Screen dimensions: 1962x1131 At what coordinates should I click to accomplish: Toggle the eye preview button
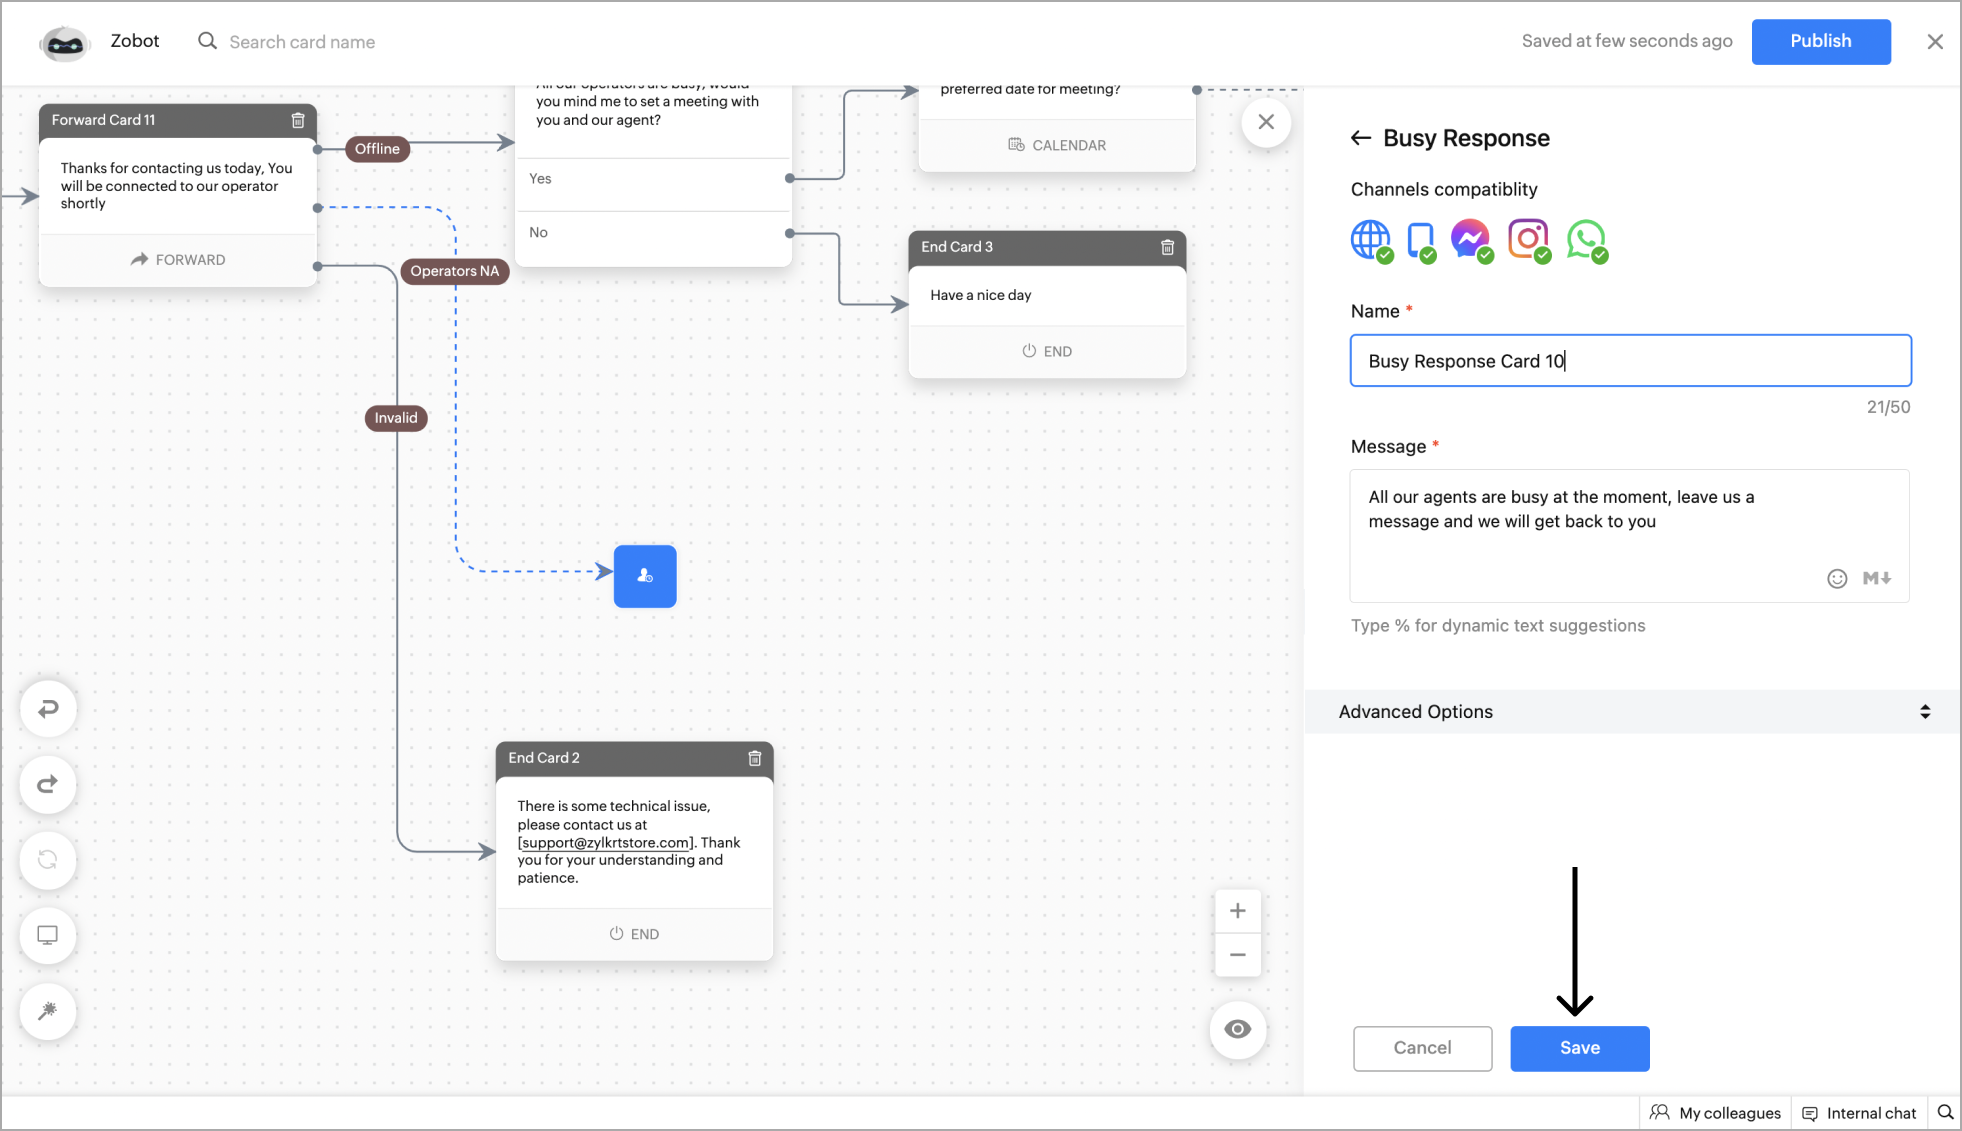pos(1238,1029)
